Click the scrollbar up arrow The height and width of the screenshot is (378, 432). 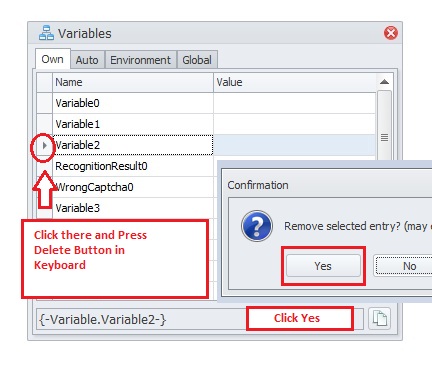pos(384,82)
